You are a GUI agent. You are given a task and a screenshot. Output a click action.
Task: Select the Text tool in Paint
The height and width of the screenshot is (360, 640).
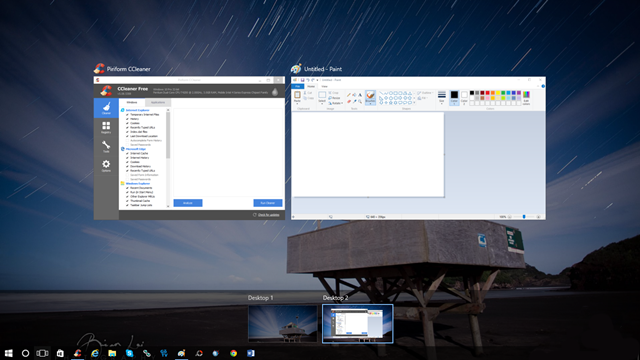360,95
